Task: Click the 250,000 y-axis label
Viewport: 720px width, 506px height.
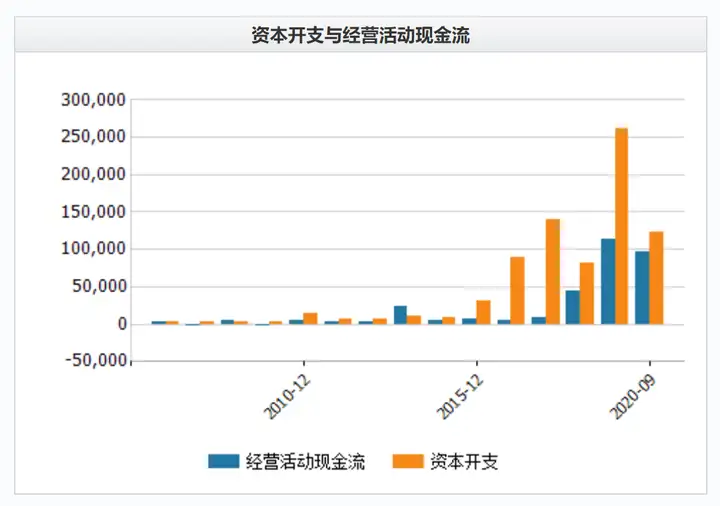Action: [93, 137]
